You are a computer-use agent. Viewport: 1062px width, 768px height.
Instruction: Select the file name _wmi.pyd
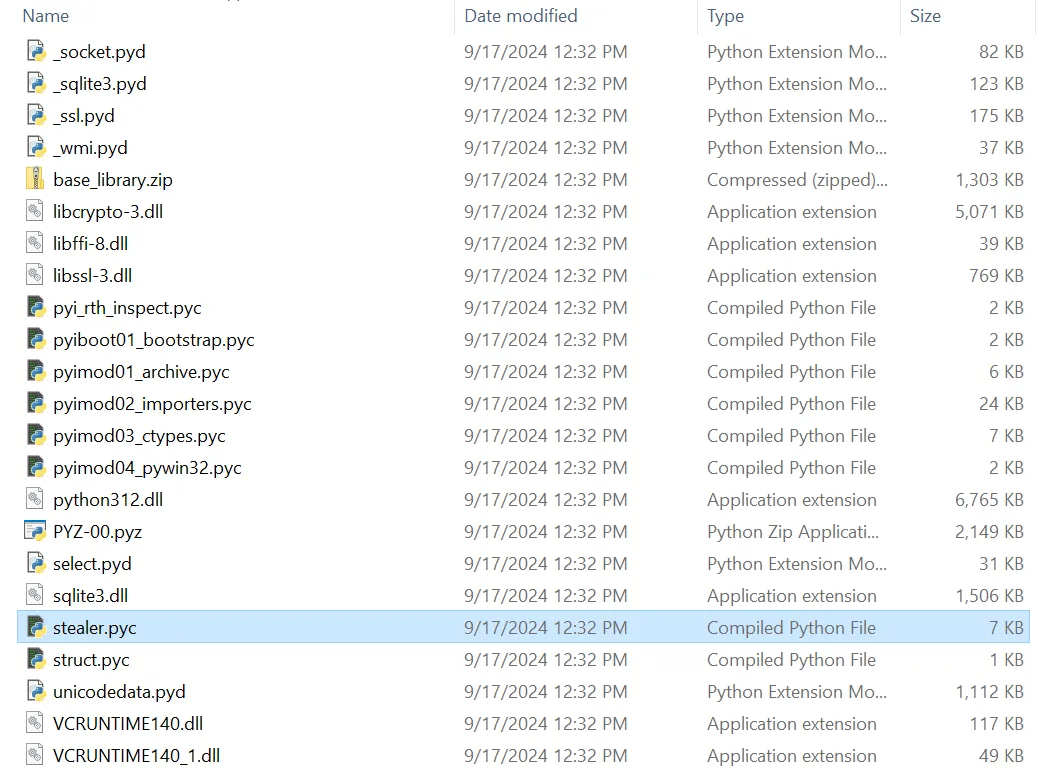90,148
